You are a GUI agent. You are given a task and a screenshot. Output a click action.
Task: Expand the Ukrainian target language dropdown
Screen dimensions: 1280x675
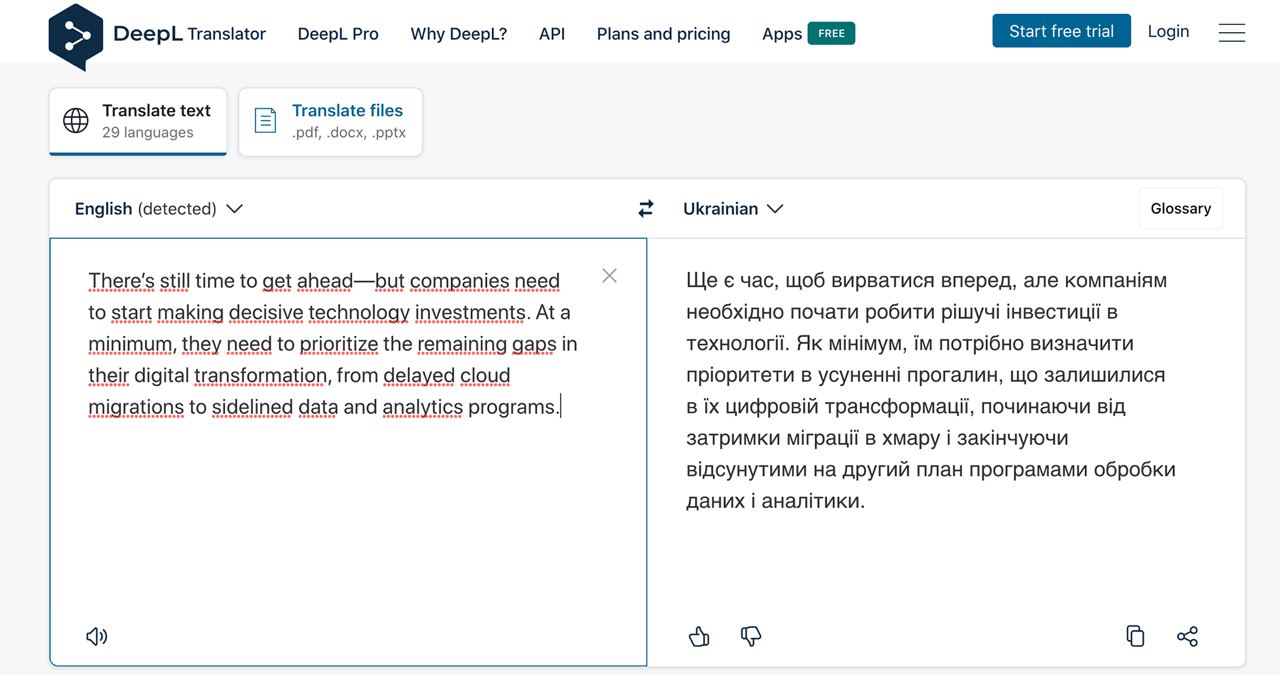point(733,209)
